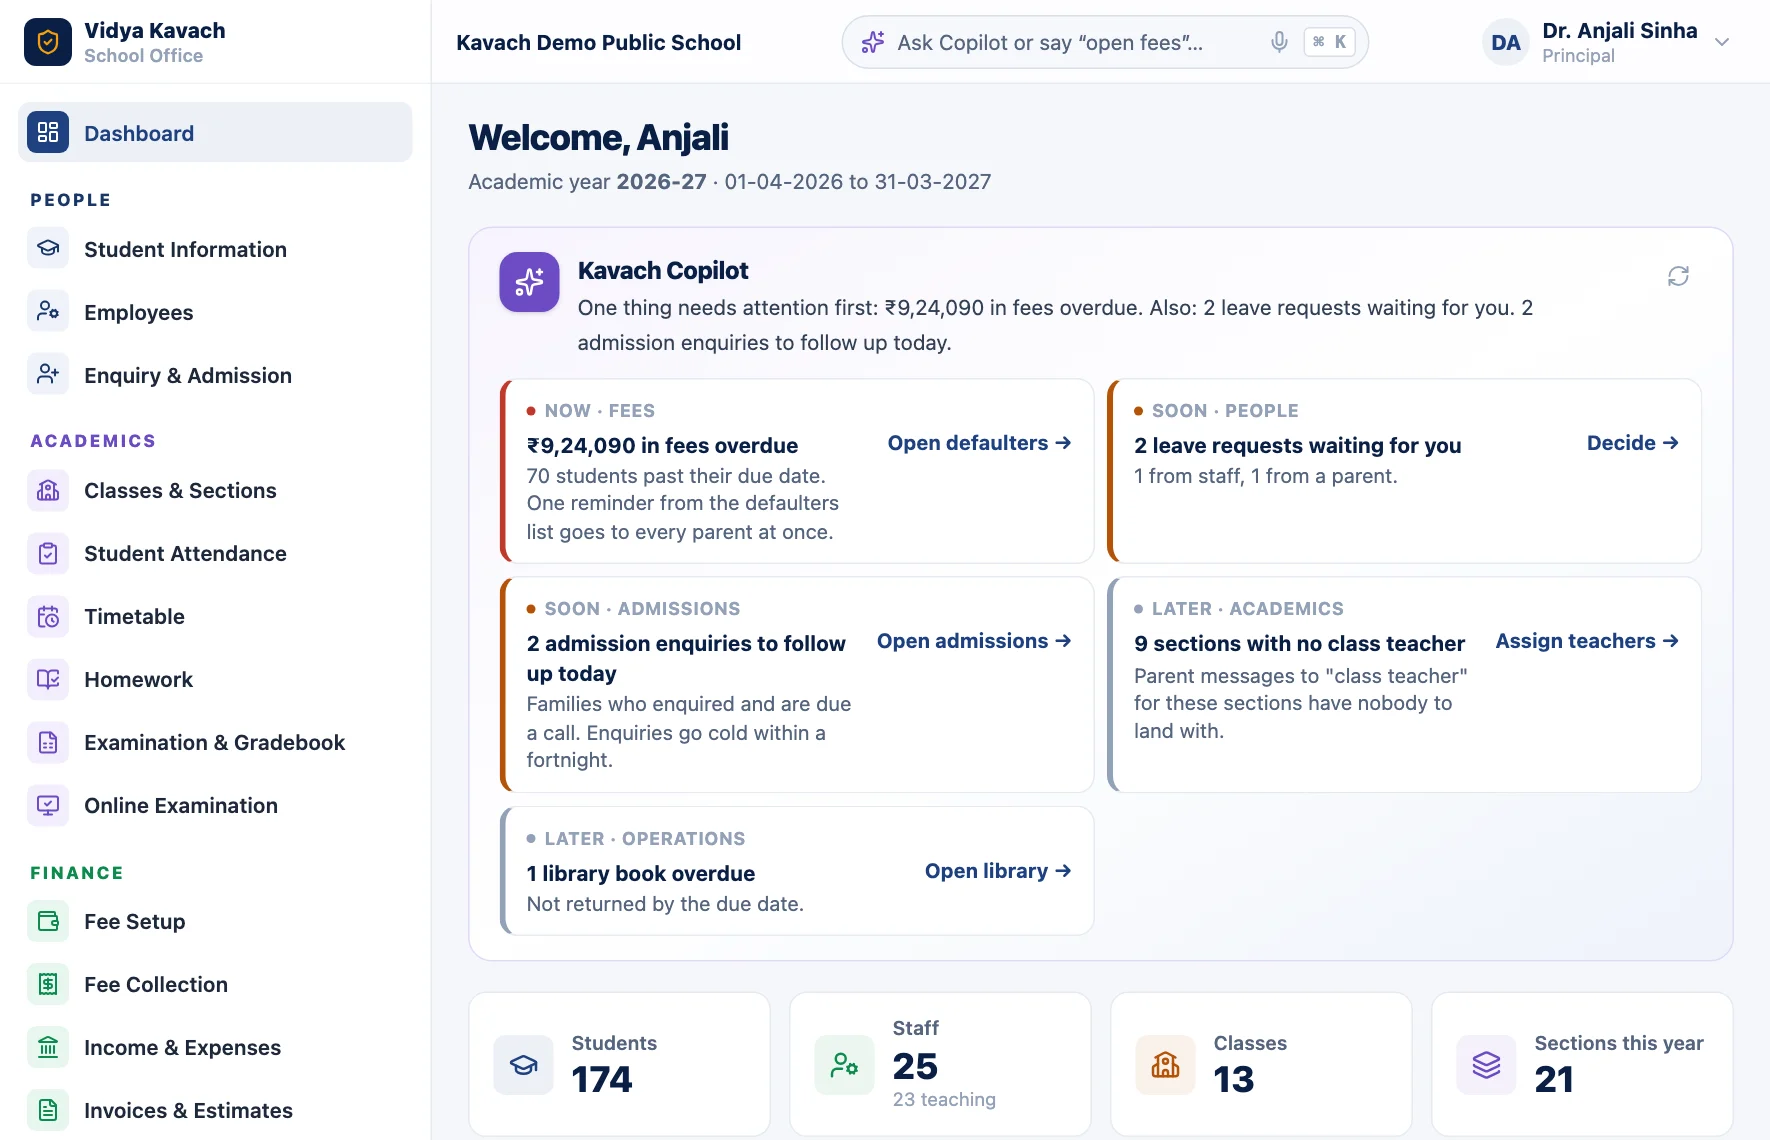
Task: Click the purple Kavach Copilot sparkle icon
Action: point(529,282)
